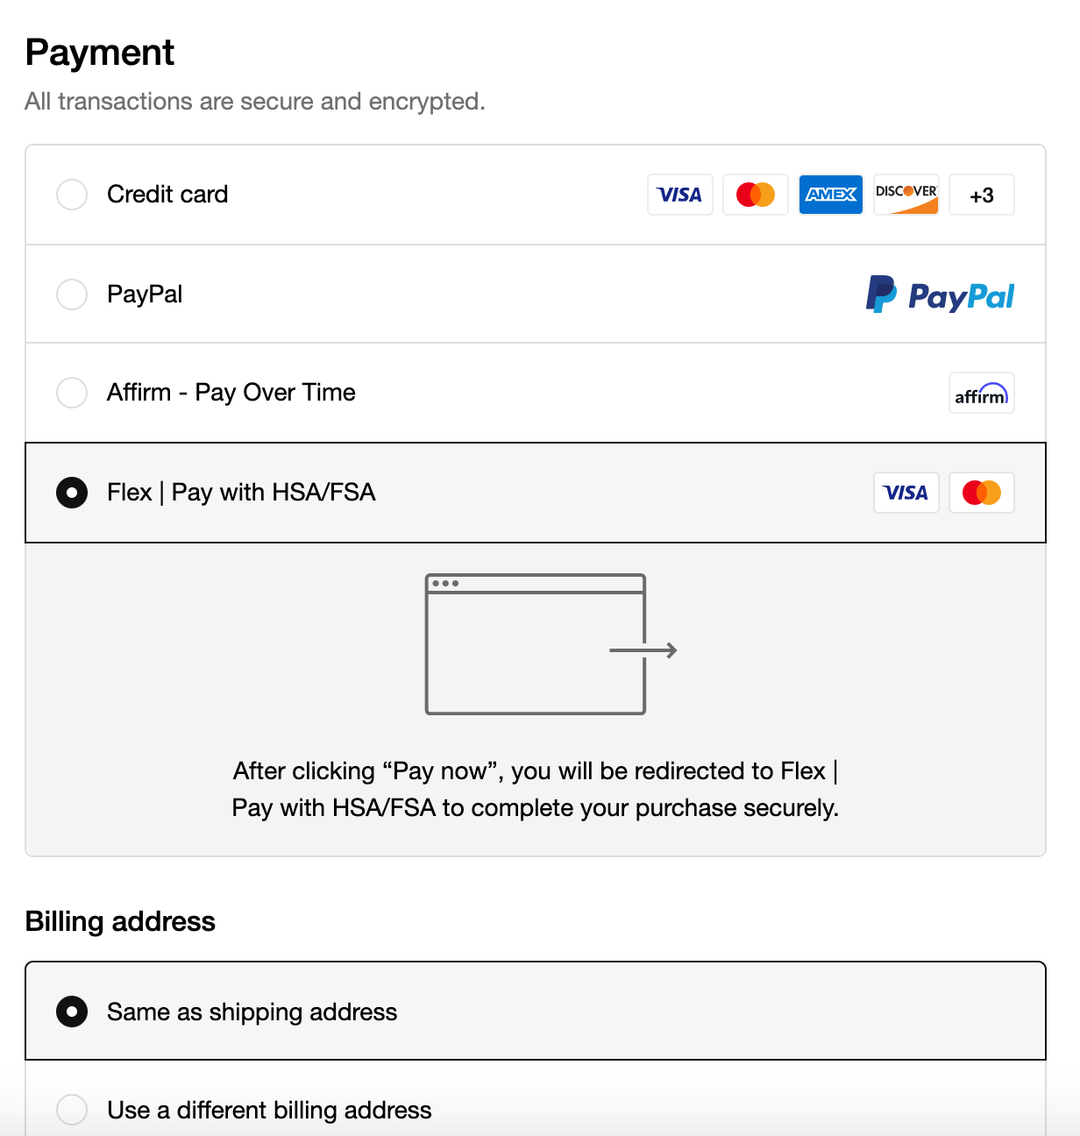The width and height of the screenshot is (1080, 1136).
Task: Click the Amex card icon
Action: (830, 195)
